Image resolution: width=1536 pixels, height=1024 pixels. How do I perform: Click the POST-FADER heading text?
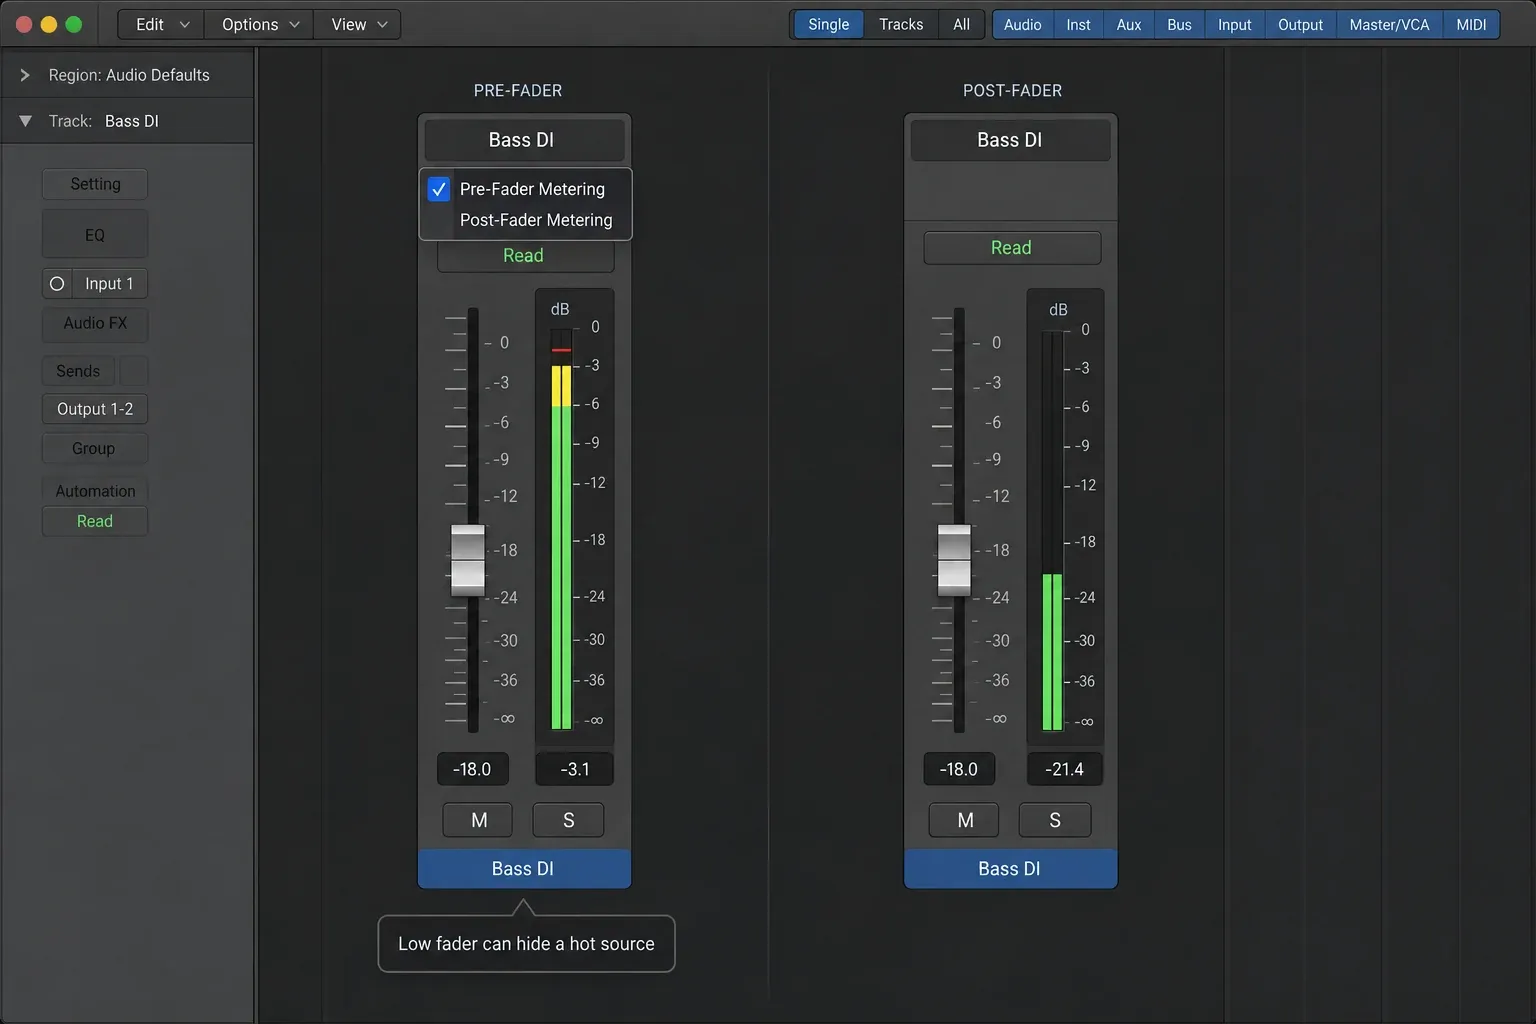[x=1012, y=91]
